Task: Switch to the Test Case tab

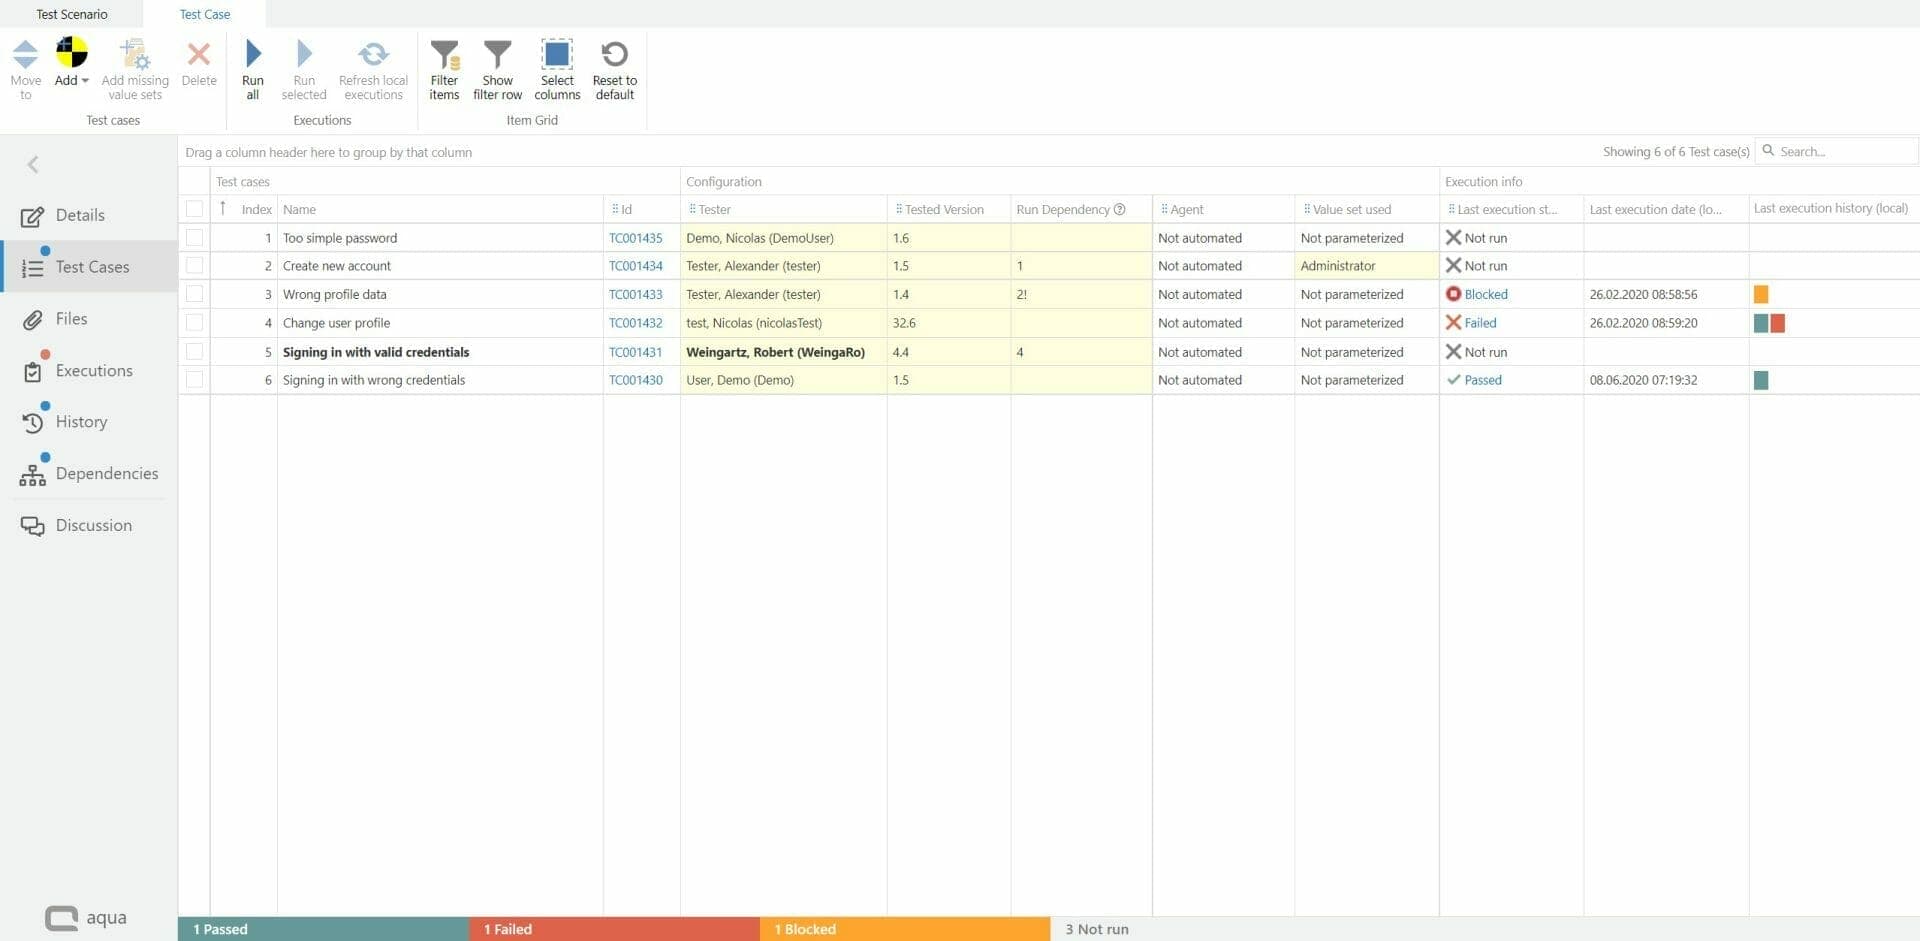Action: [x=205, y=14]
